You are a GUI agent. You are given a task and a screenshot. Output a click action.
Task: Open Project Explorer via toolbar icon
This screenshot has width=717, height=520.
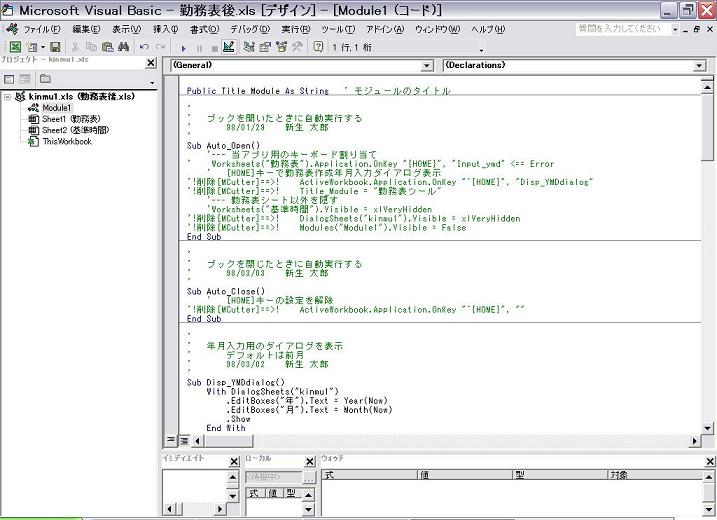tap(249, 47)
